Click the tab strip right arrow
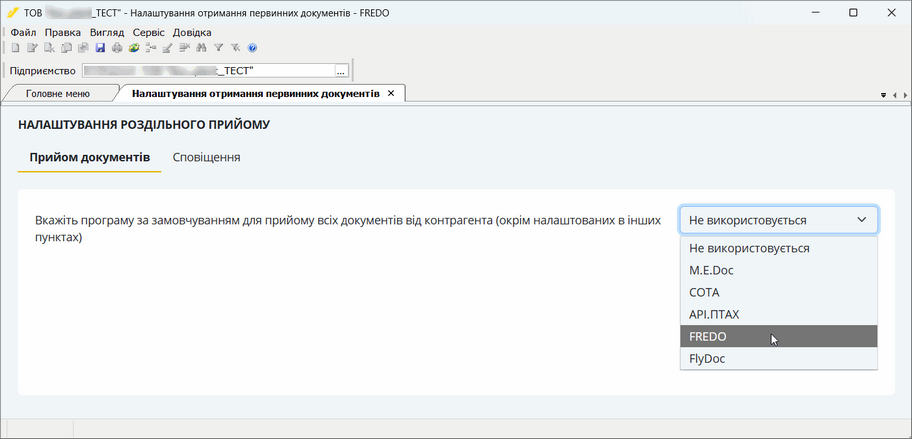 pyautogui.click(x=905, y=95)
